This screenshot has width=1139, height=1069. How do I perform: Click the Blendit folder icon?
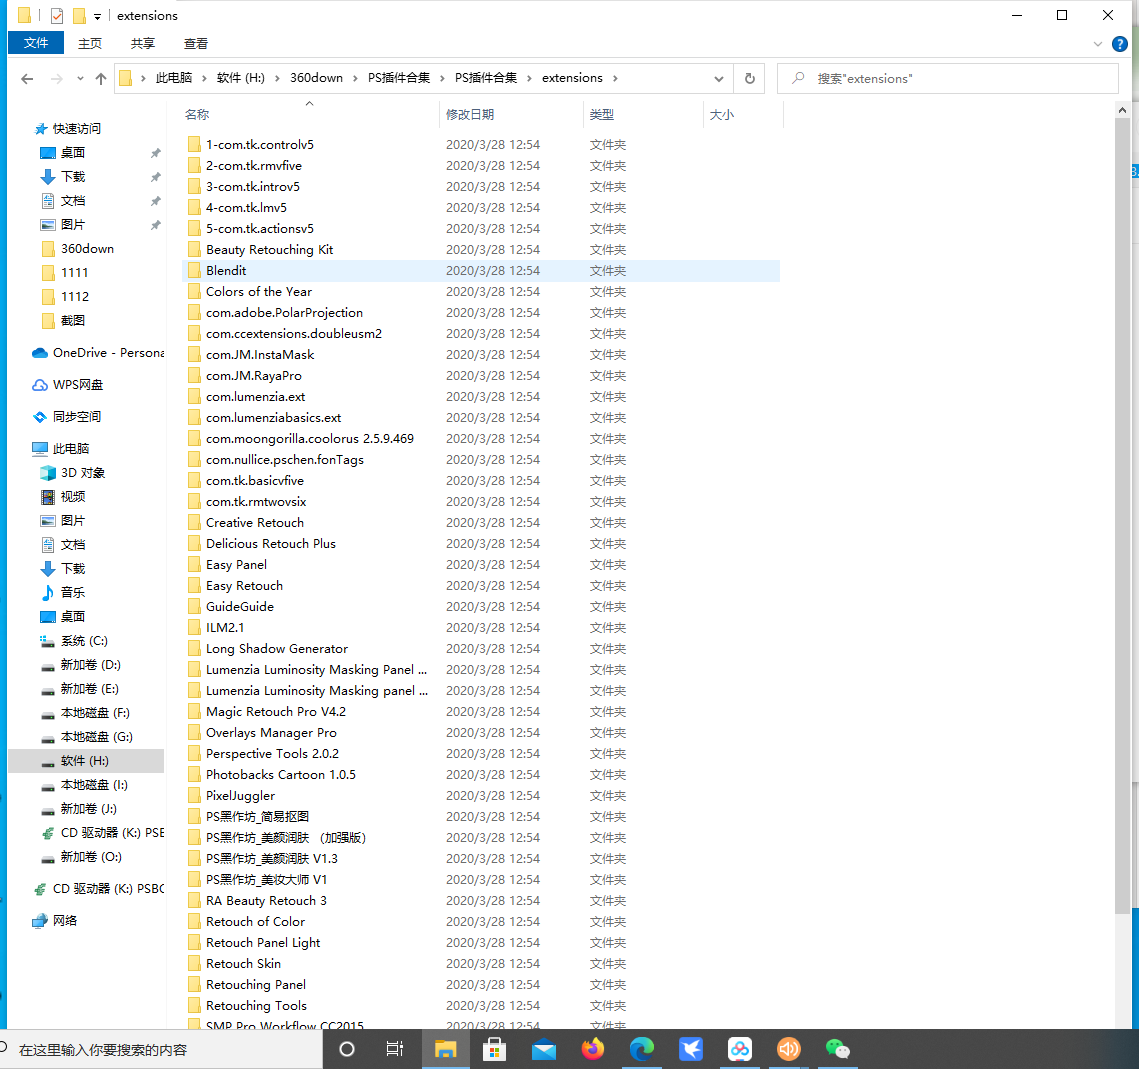click(x=194, y=270)
